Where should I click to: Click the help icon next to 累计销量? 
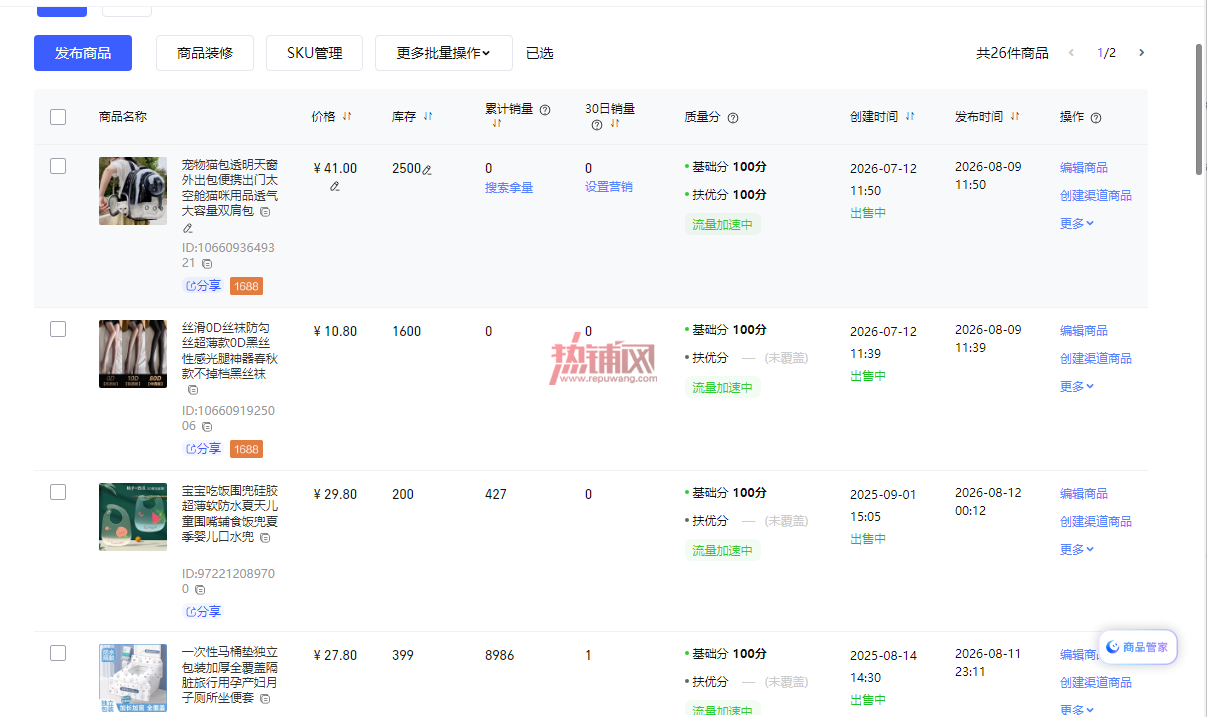pyautogui.click(x=545, y=110)
